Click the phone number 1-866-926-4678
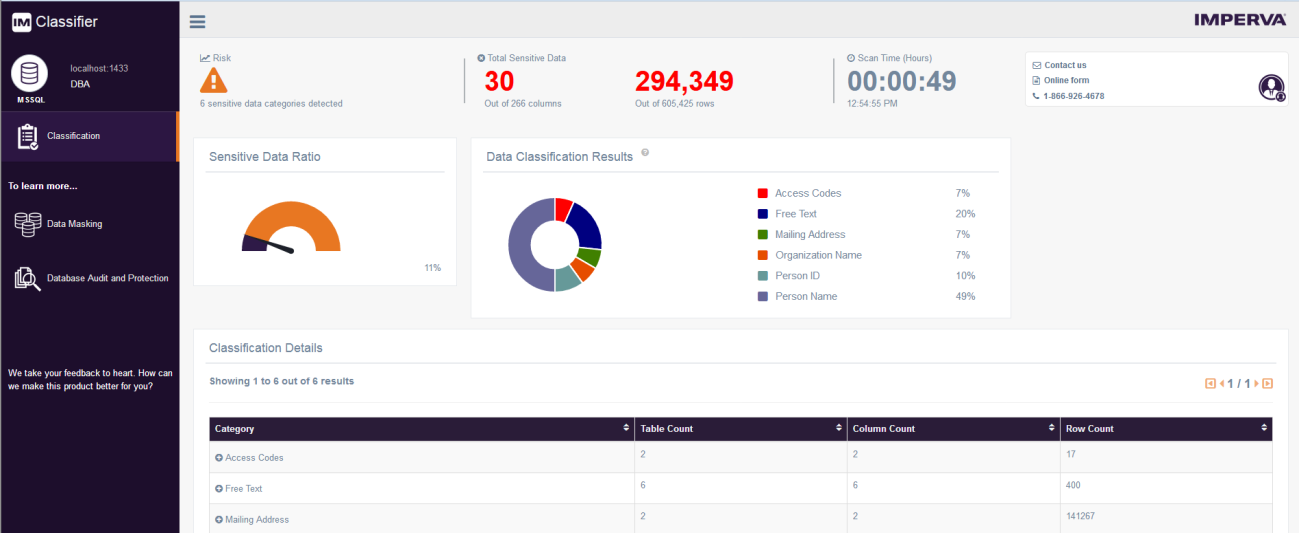 click(x=1074, y=96)
